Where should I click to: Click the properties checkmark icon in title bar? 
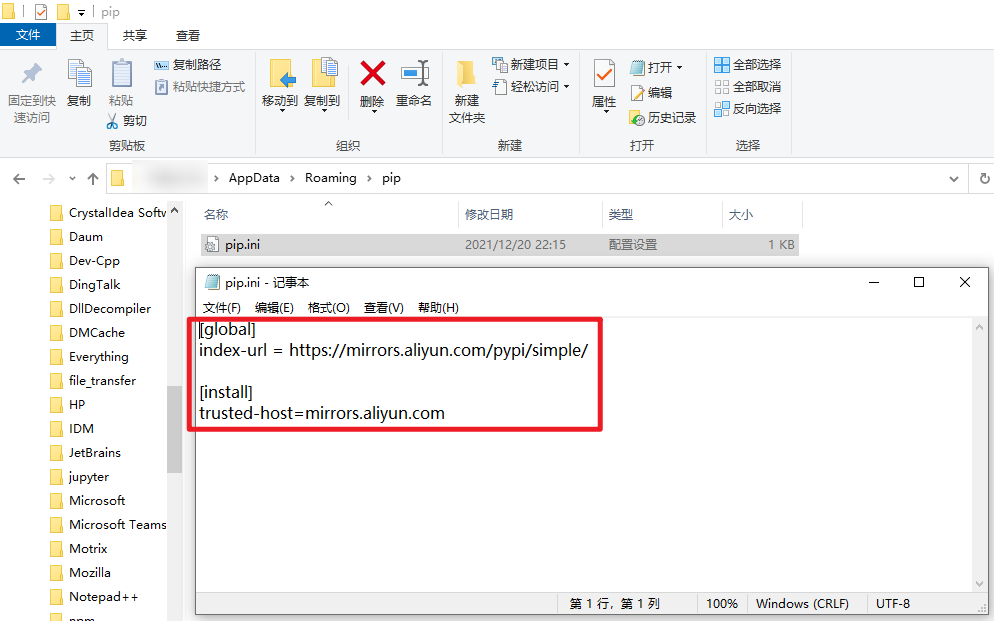pos(41,11)
